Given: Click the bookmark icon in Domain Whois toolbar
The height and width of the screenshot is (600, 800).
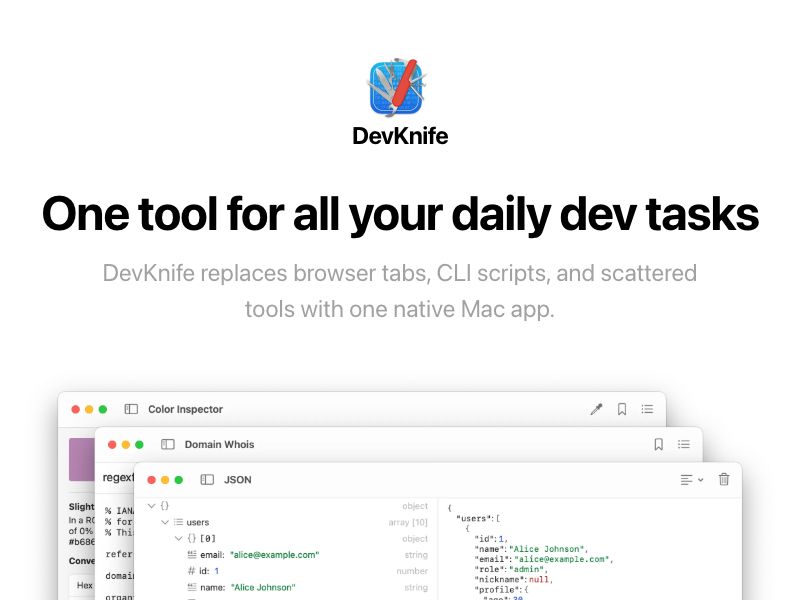Looking at the screenshot, I should pos(660,443).
